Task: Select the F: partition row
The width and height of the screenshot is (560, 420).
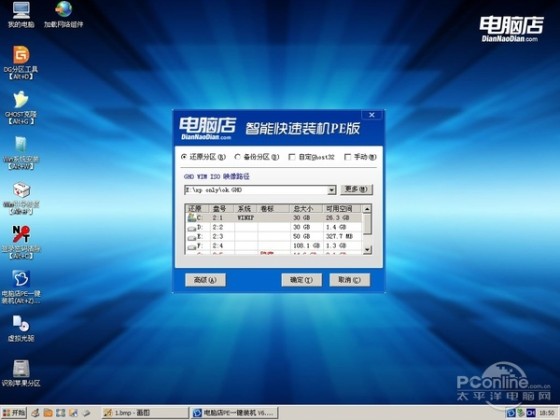Action: [274, 246]
